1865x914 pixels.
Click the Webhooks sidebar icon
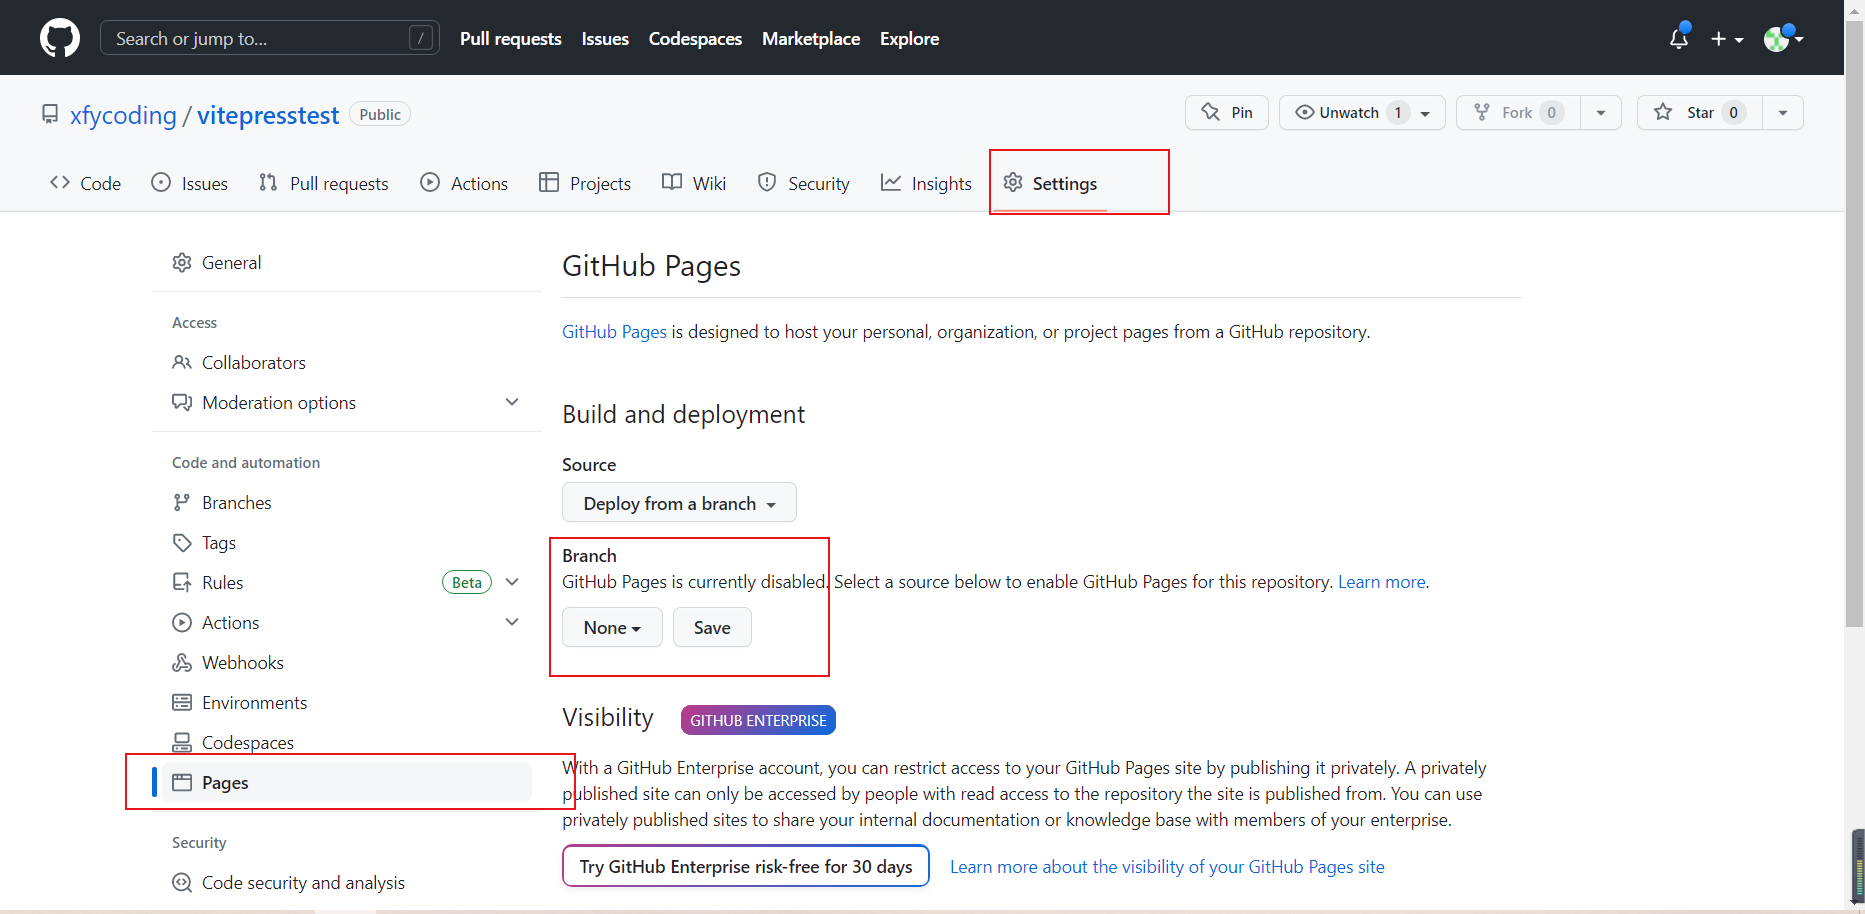(182, 662)
